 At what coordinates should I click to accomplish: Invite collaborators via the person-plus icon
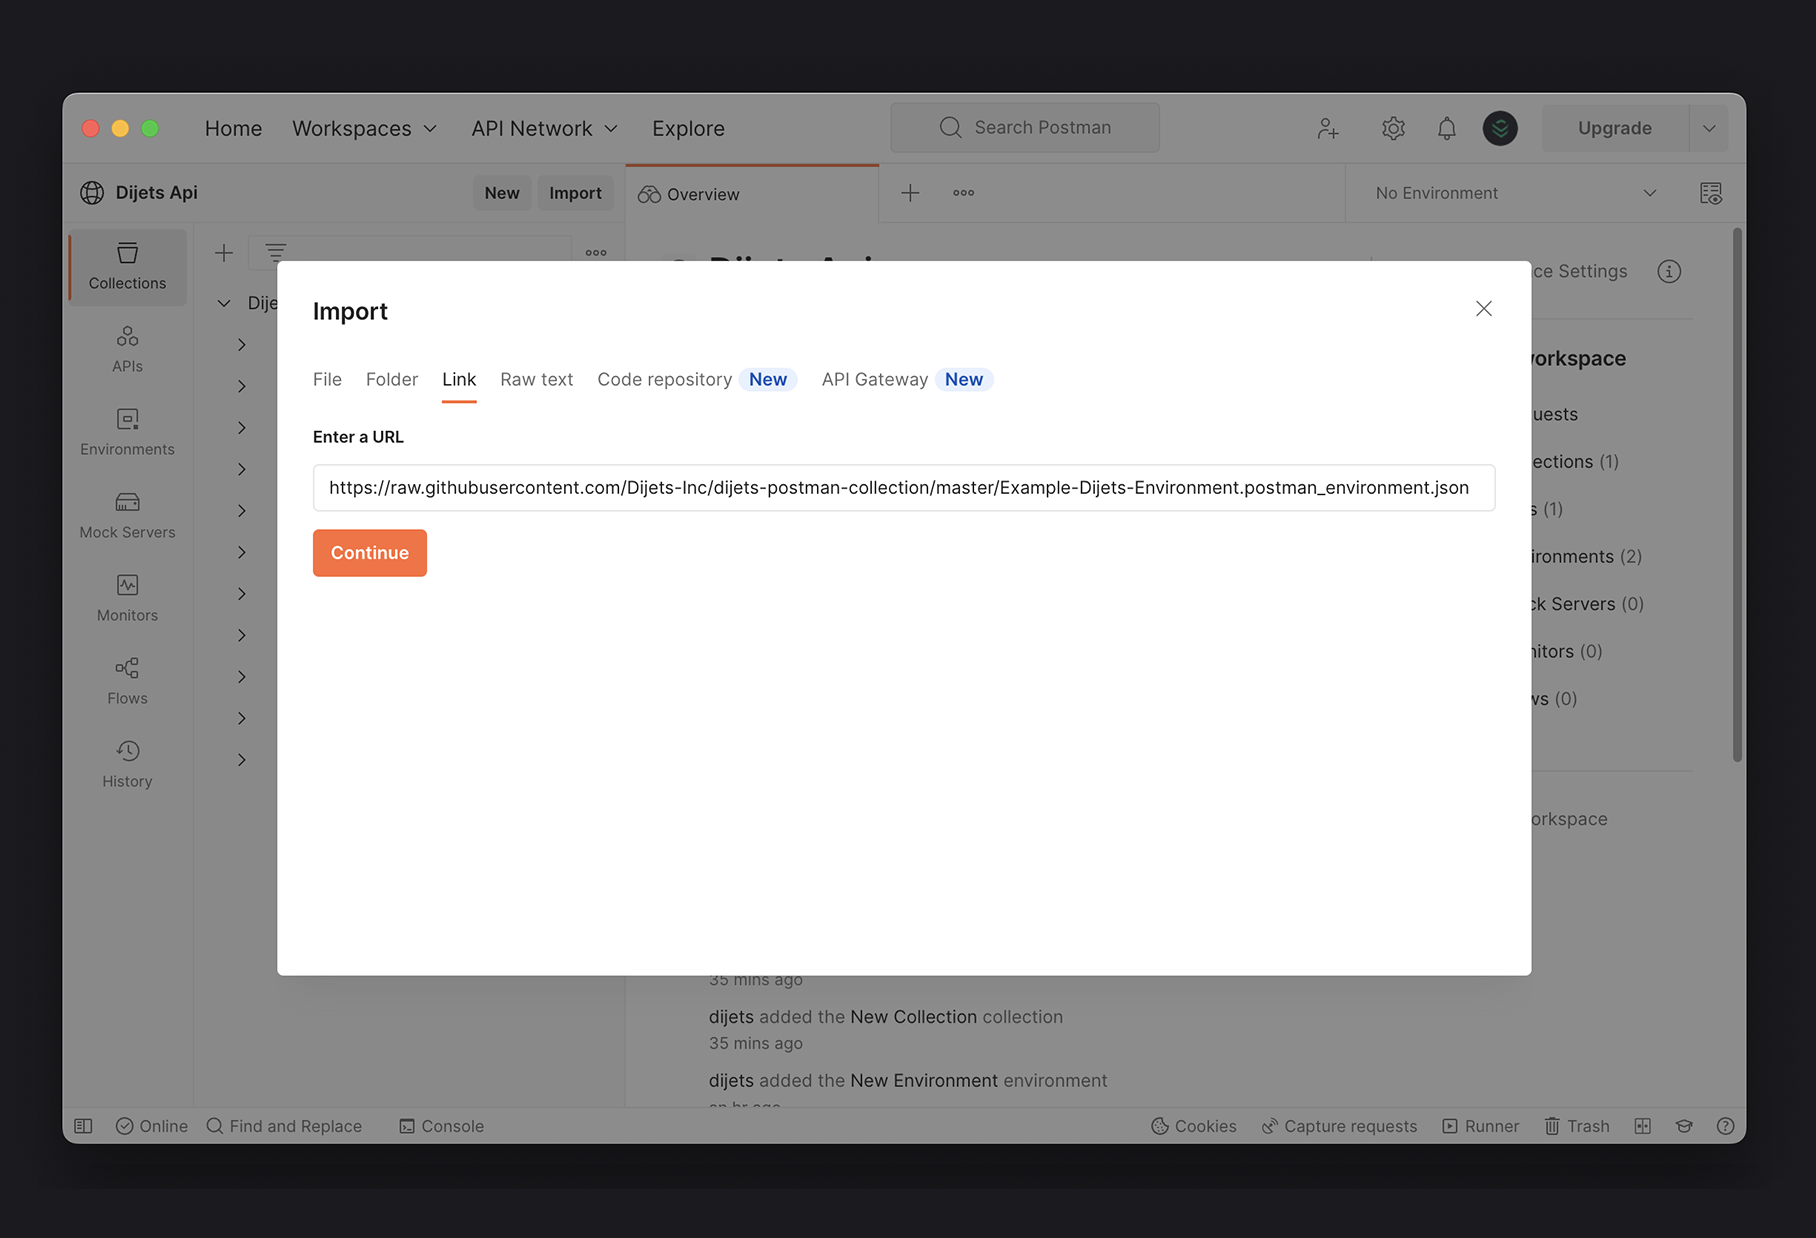1327,128
